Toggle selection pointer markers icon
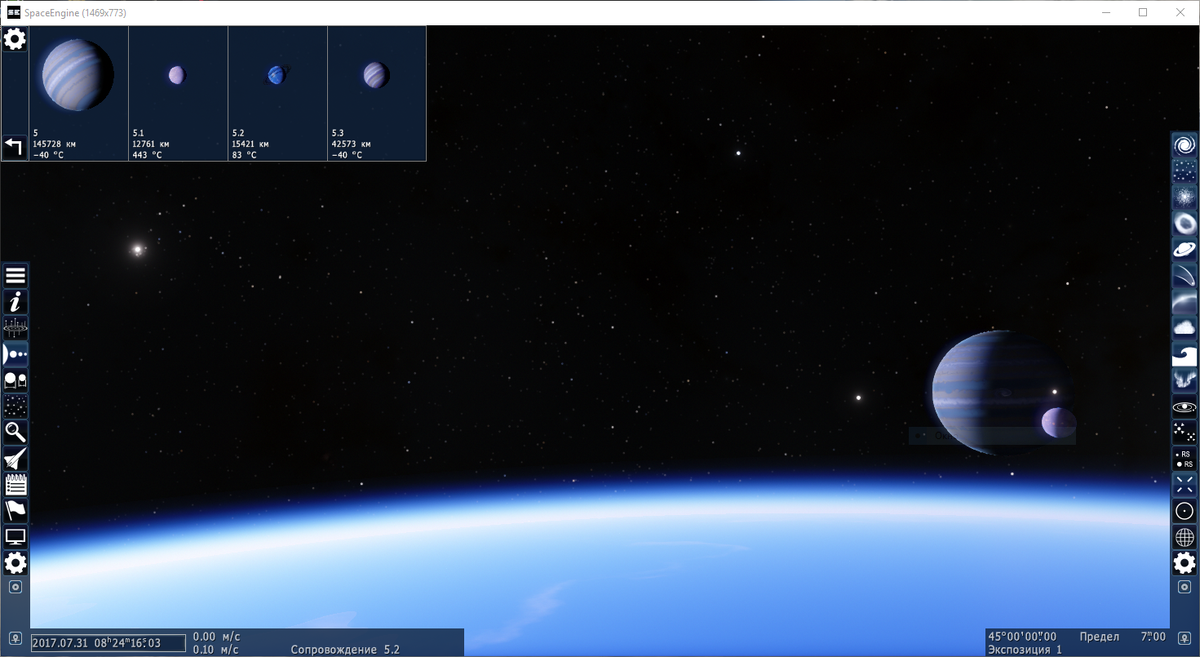The width and height of the screenshot is (1200, 657). click(1185, 484)
